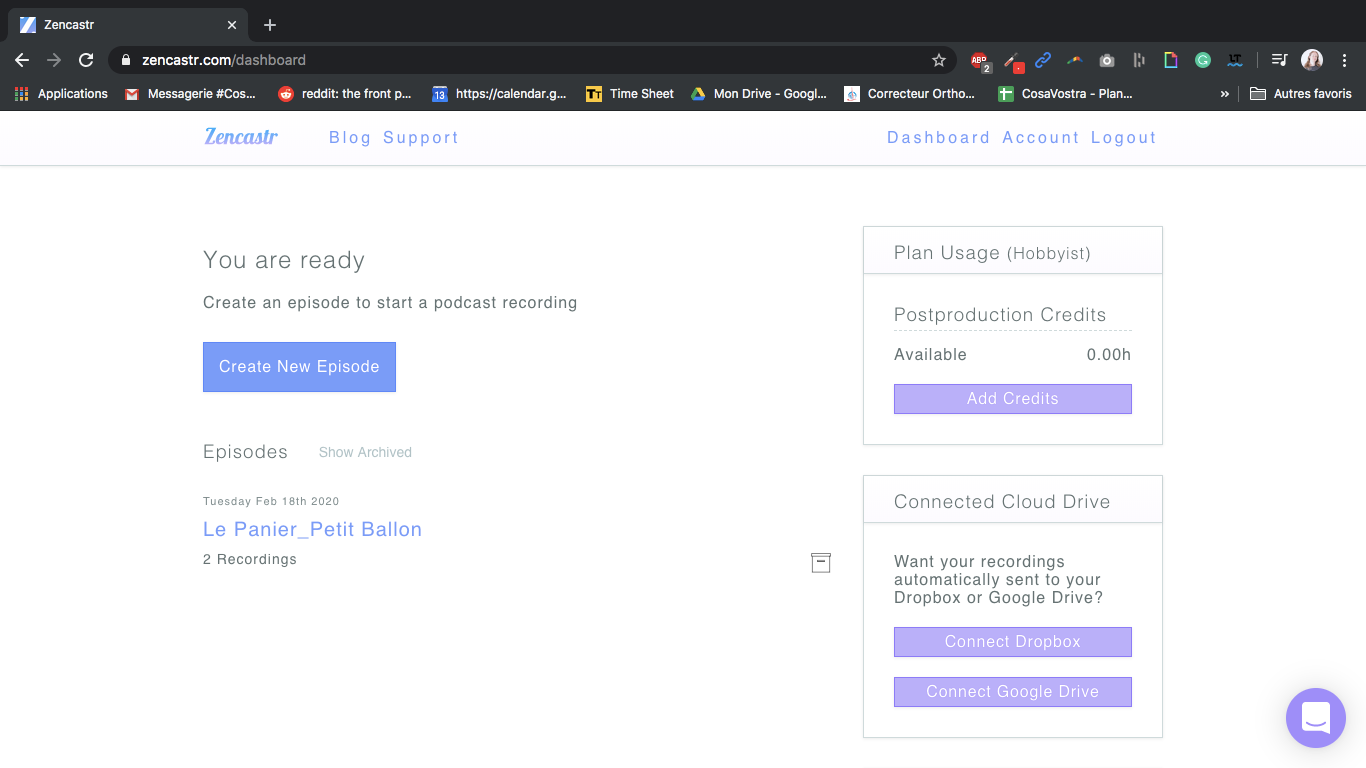Click Connect Google Drive
This screenshot has height=768, width=1366.
point(1013,692)
